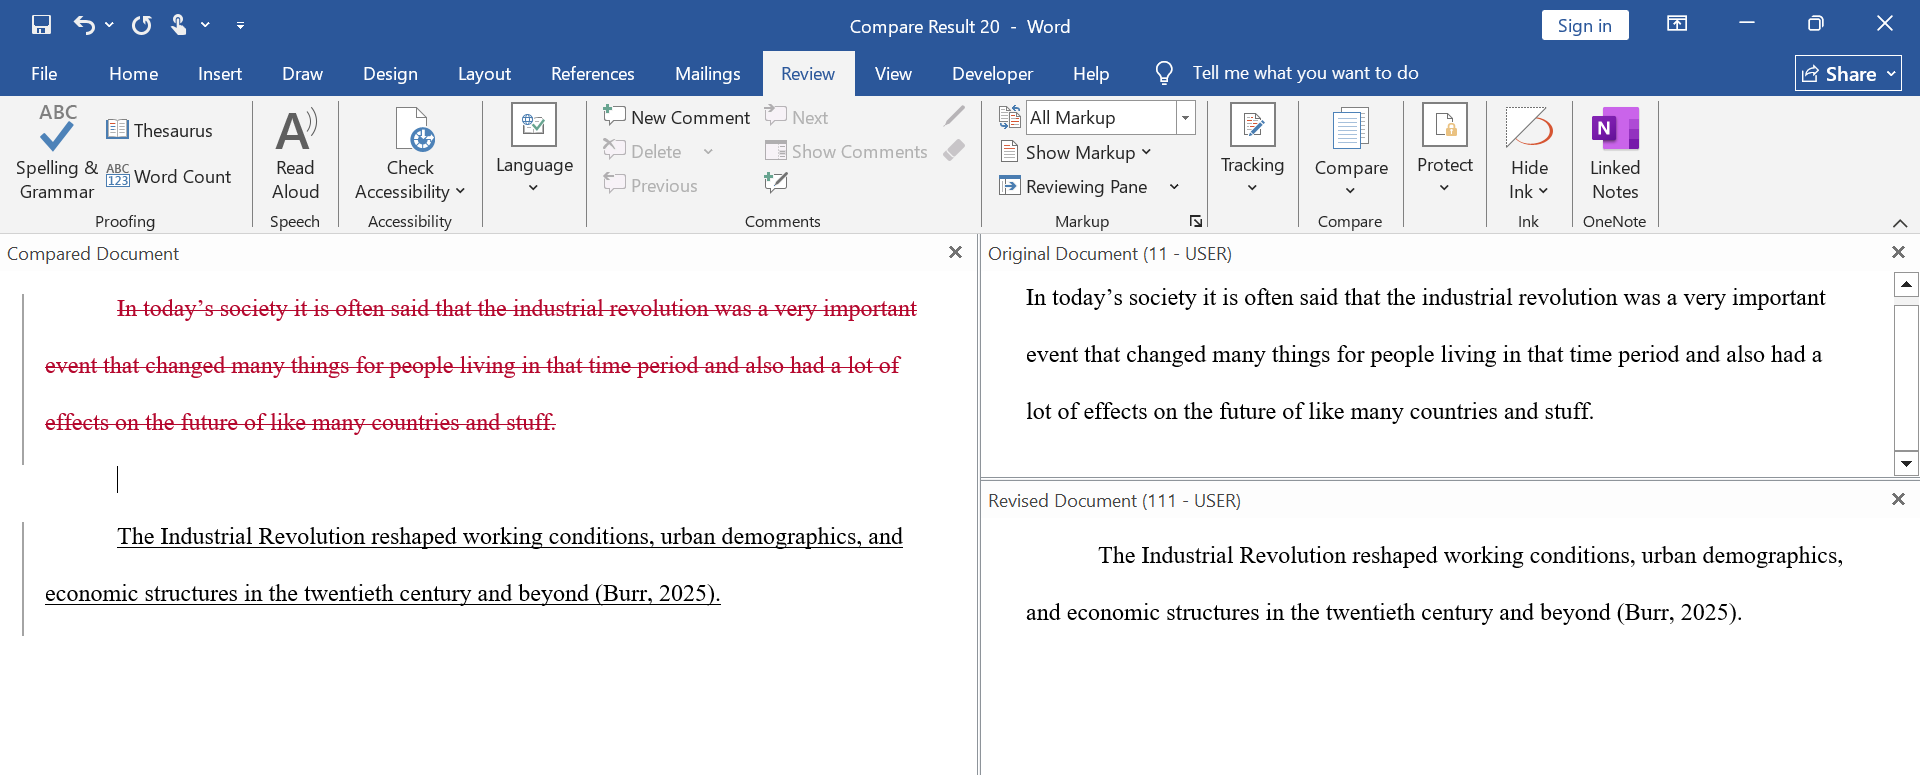This screenshot has width=1920, height=775.
Task: Click the Display for Review icon
Action: point(1010,117)
